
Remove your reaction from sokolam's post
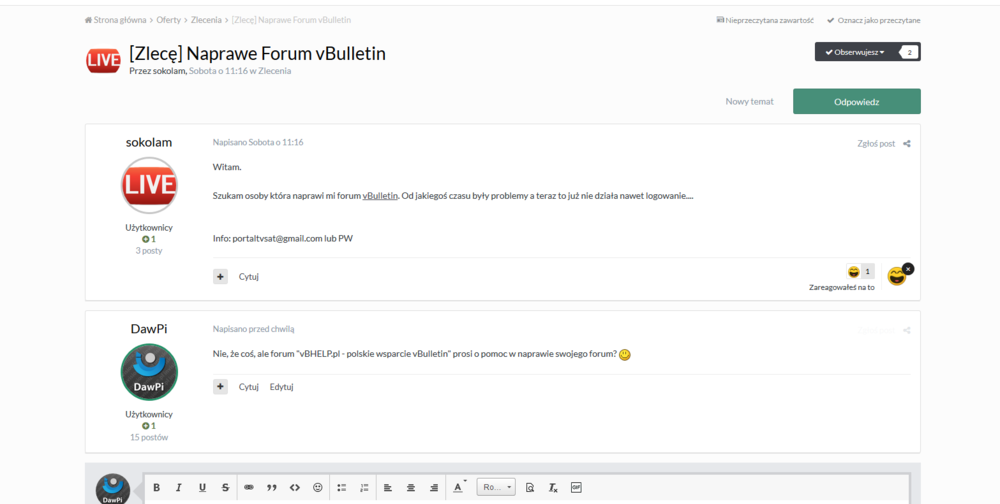(x=908, y=269)
